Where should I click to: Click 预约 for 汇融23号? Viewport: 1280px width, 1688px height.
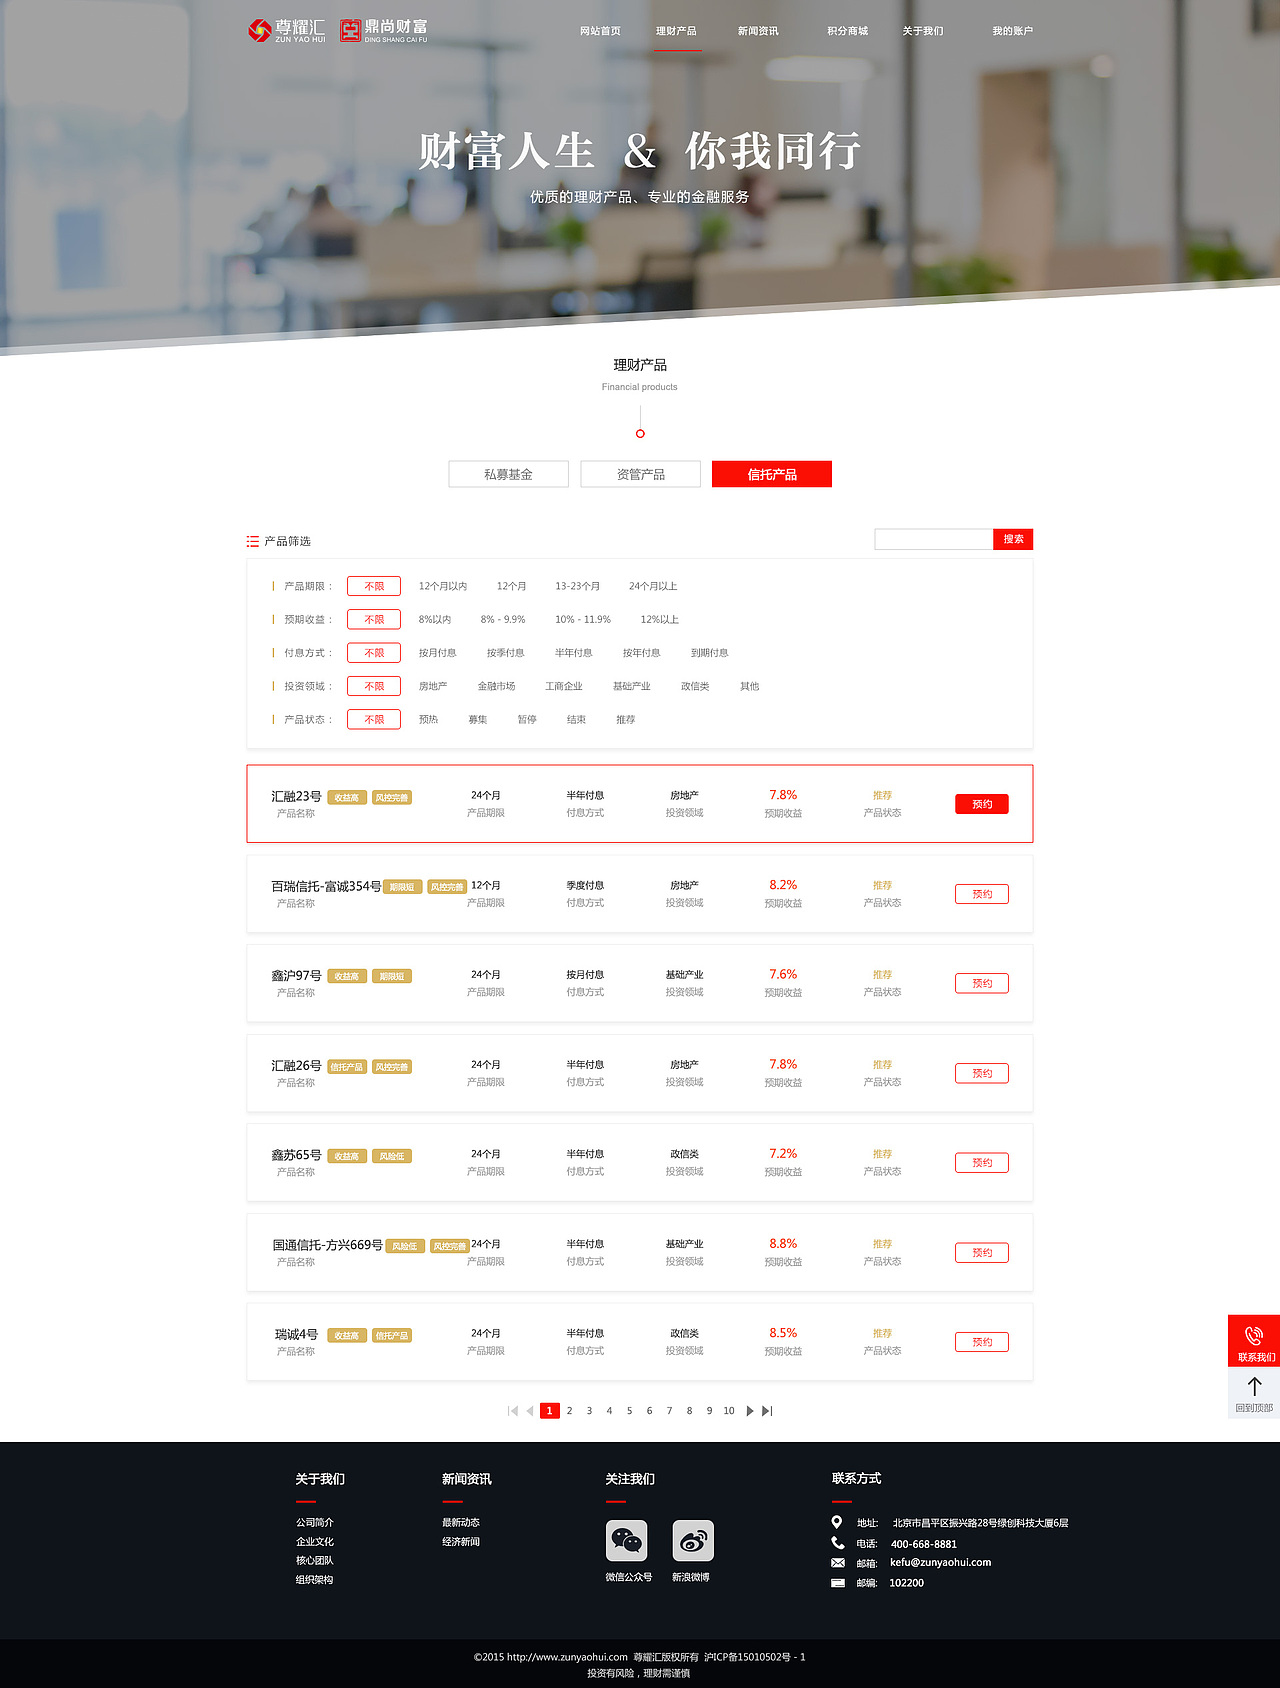click(x=982, y=804)
